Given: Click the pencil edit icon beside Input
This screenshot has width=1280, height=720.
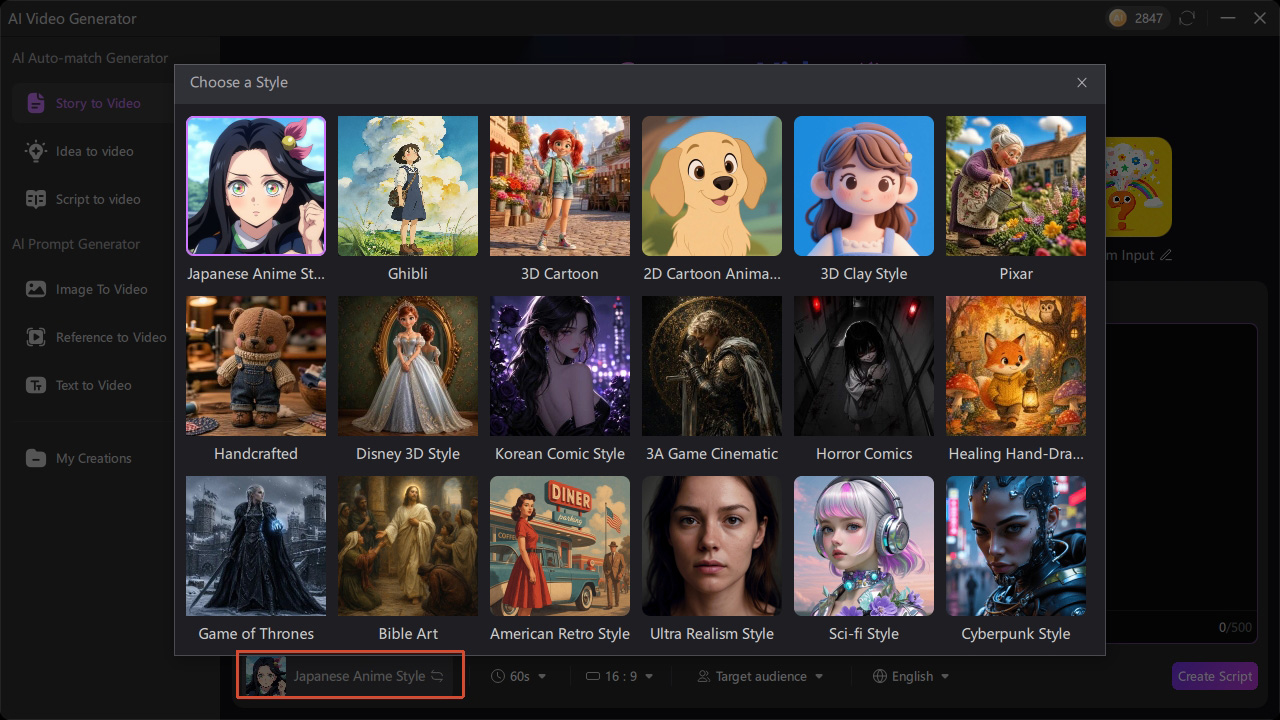Looking at the screenshot, I should (x=1164, y=255).
